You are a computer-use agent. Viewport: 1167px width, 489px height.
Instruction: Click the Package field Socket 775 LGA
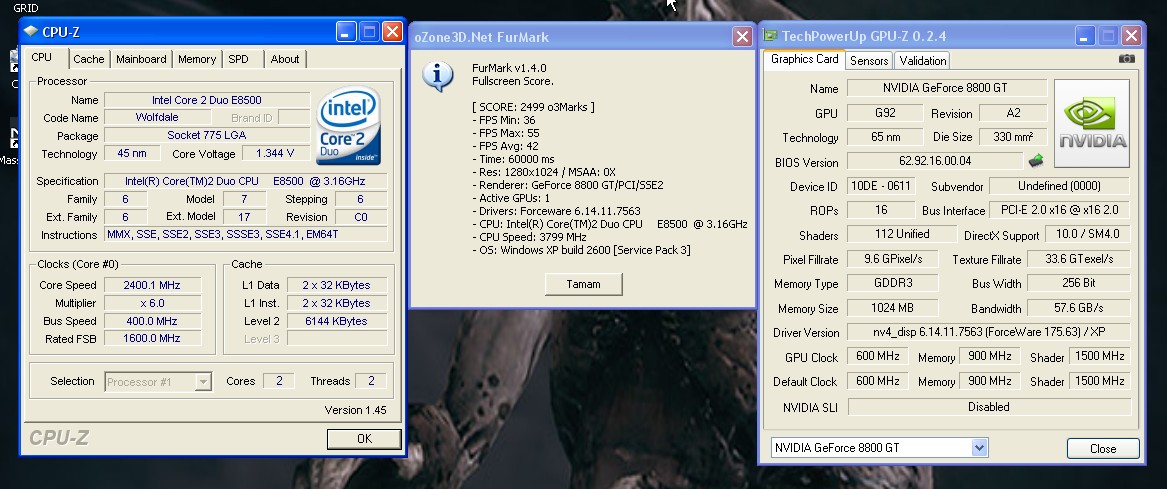[x=207, y=135]
